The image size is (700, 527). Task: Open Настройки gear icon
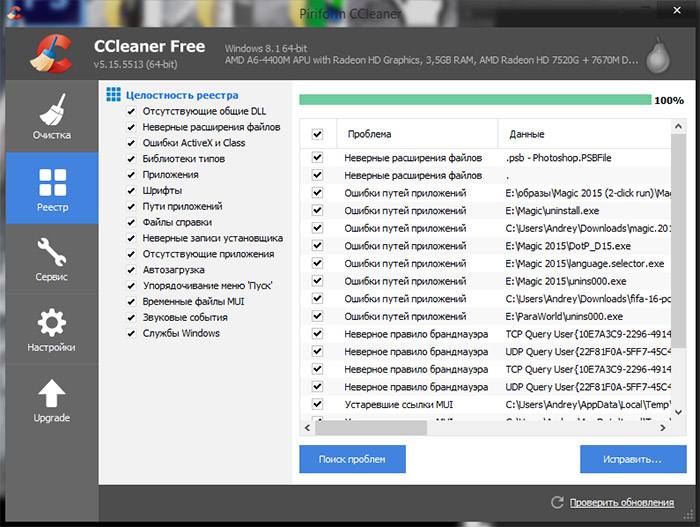[50, 322]
